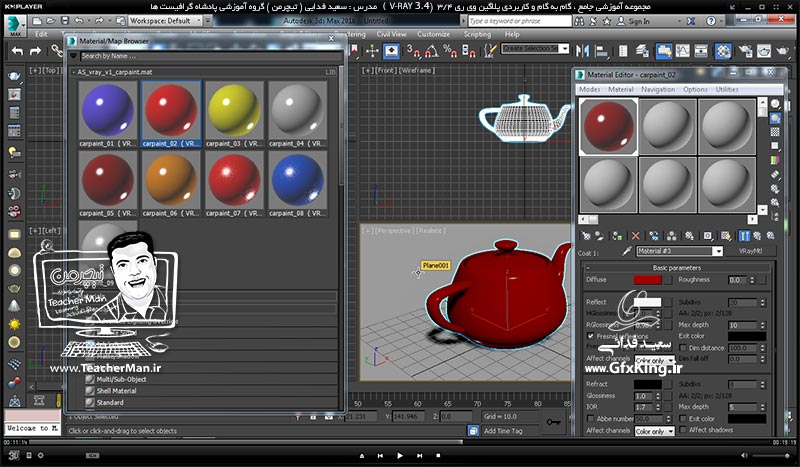Click the main toolbar Redo arrow
Image resolution: width=800 pixels, height=467 pixels.
click(35, 51)
